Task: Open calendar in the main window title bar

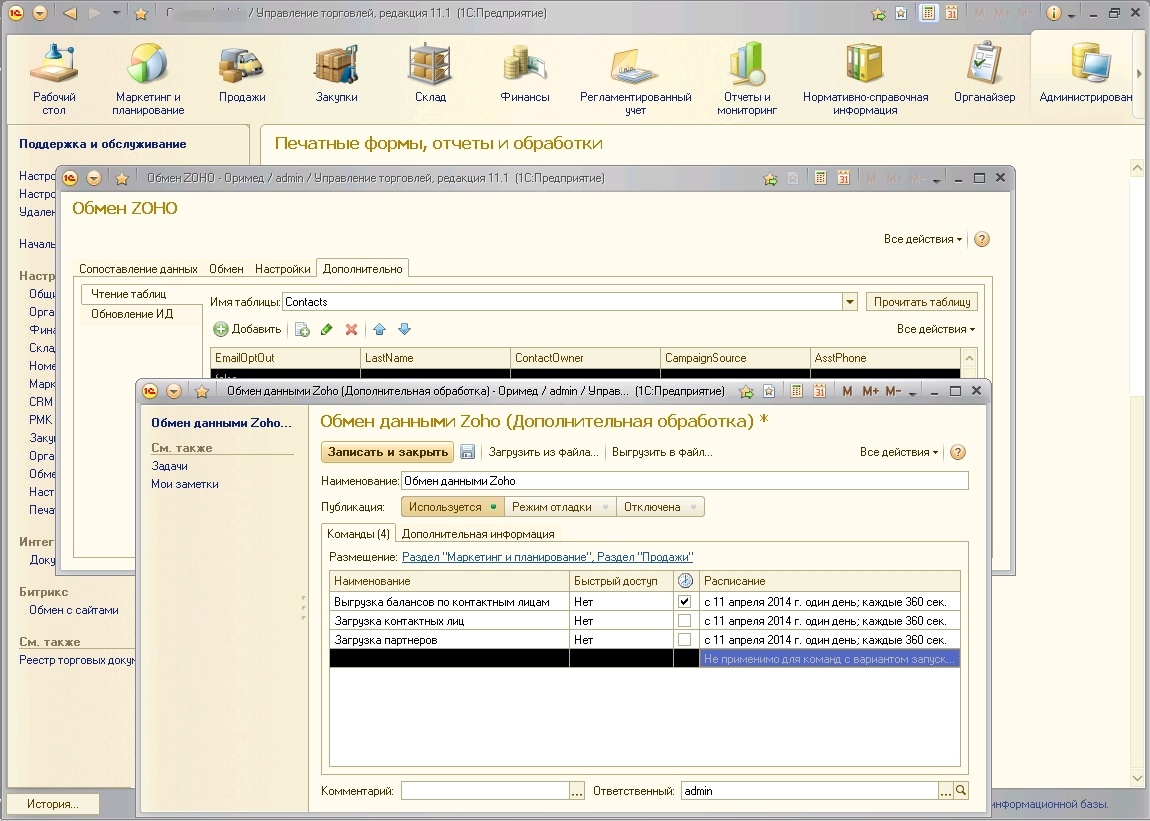Action: 951,13
